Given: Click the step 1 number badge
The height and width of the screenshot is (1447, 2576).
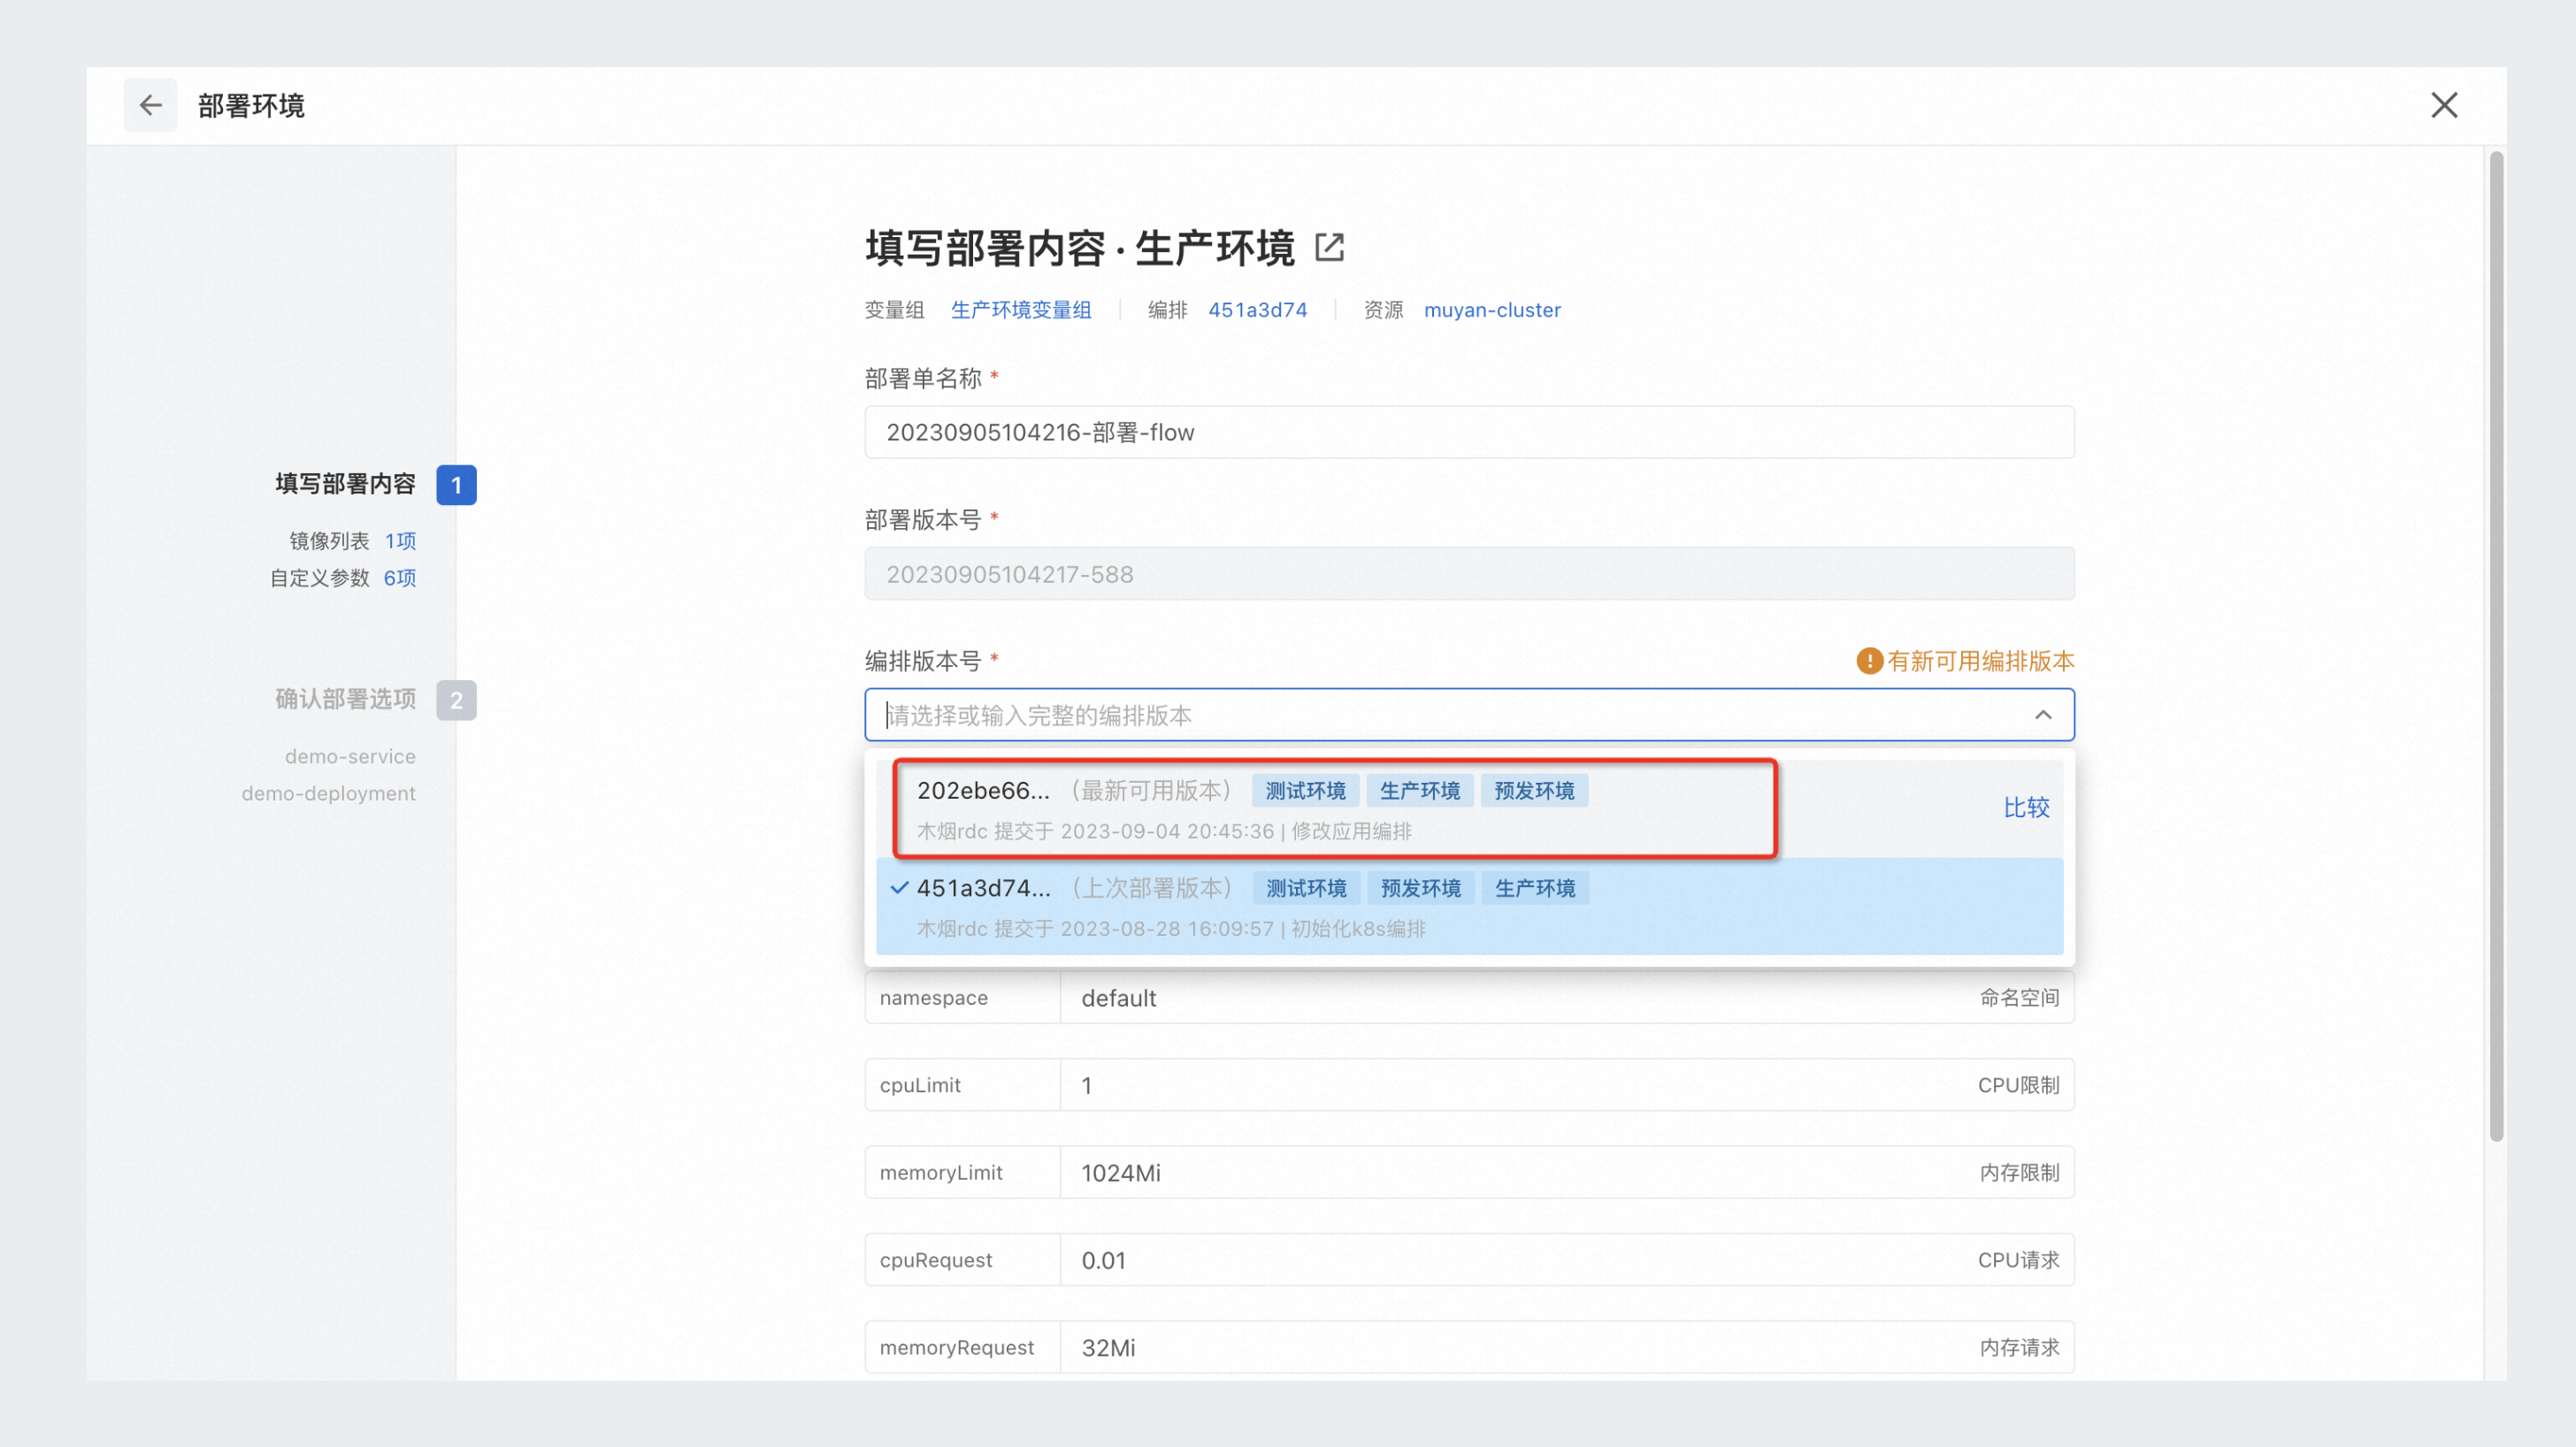Looking at the screenshot, I should pyautogui.click(x=456, y=485).
